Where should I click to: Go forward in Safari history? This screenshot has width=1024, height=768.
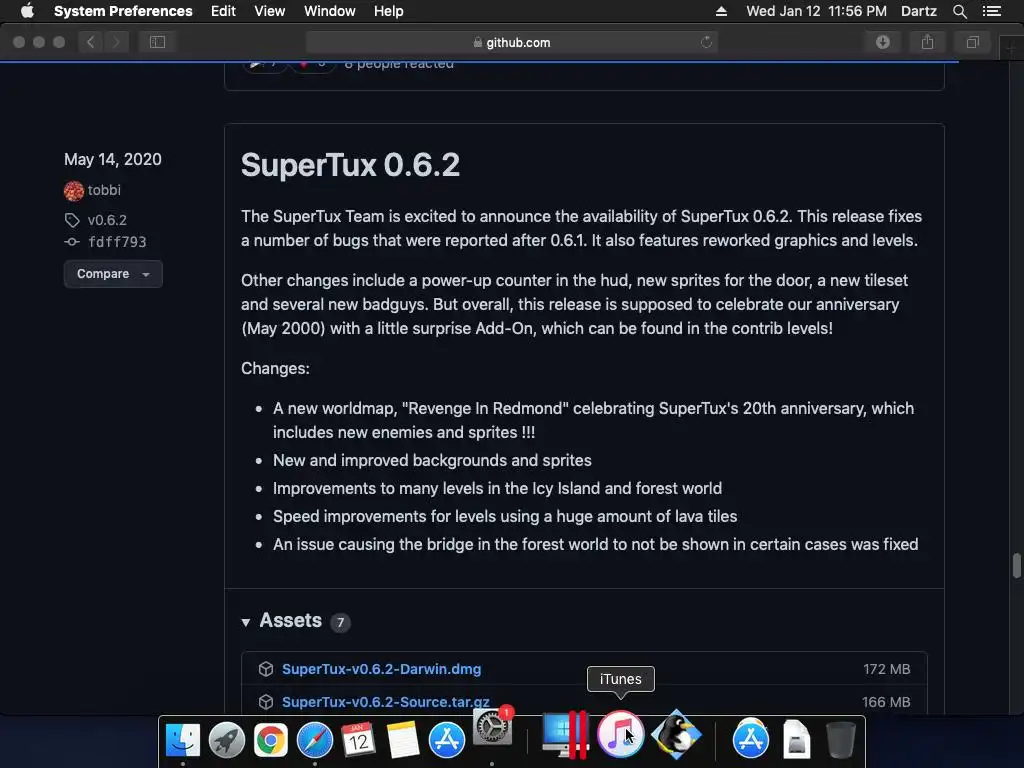pyautogui.click(x=116, y=42)
